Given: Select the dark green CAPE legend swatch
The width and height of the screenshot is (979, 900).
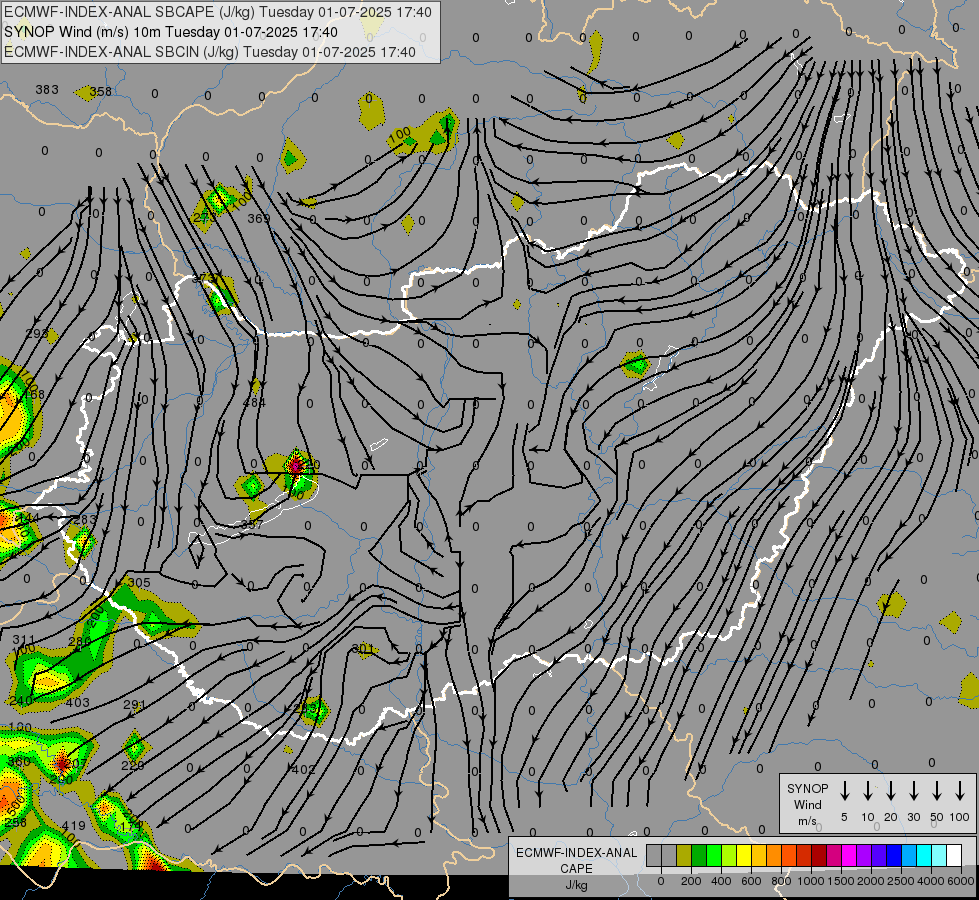Looking at the screenshot, I should (699, 855).
